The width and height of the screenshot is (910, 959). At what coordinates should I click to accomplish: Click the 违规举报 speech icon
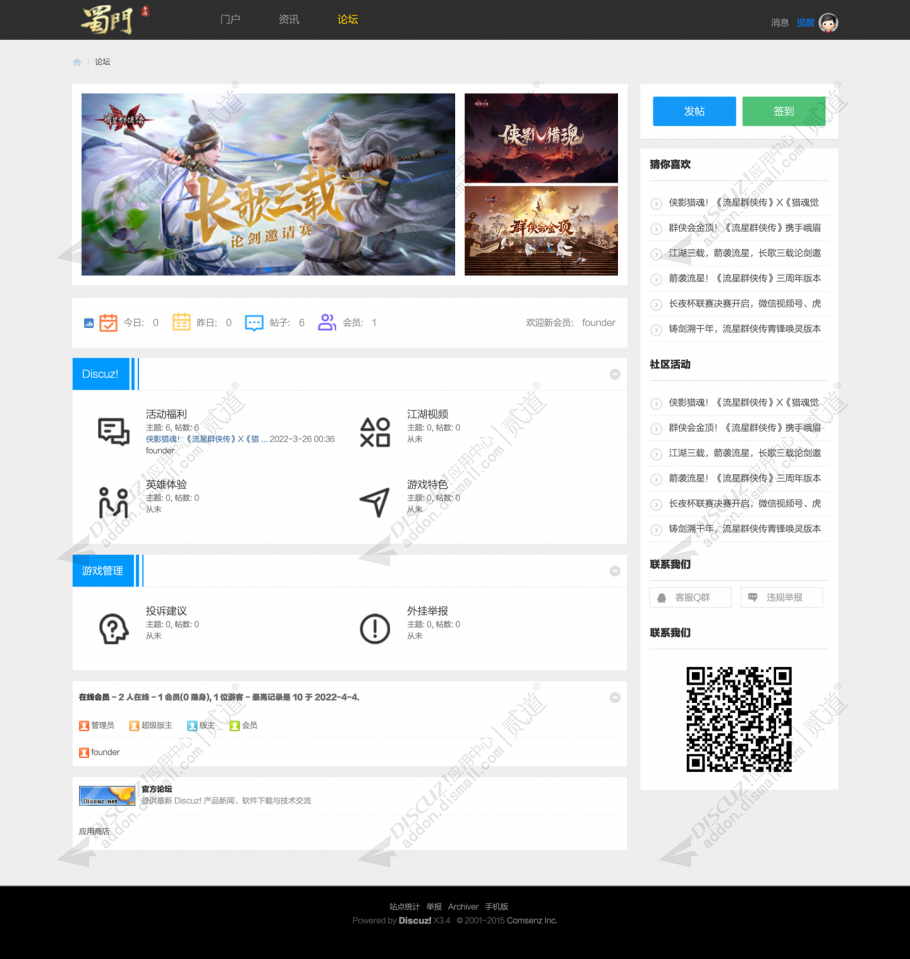(753, 597)
